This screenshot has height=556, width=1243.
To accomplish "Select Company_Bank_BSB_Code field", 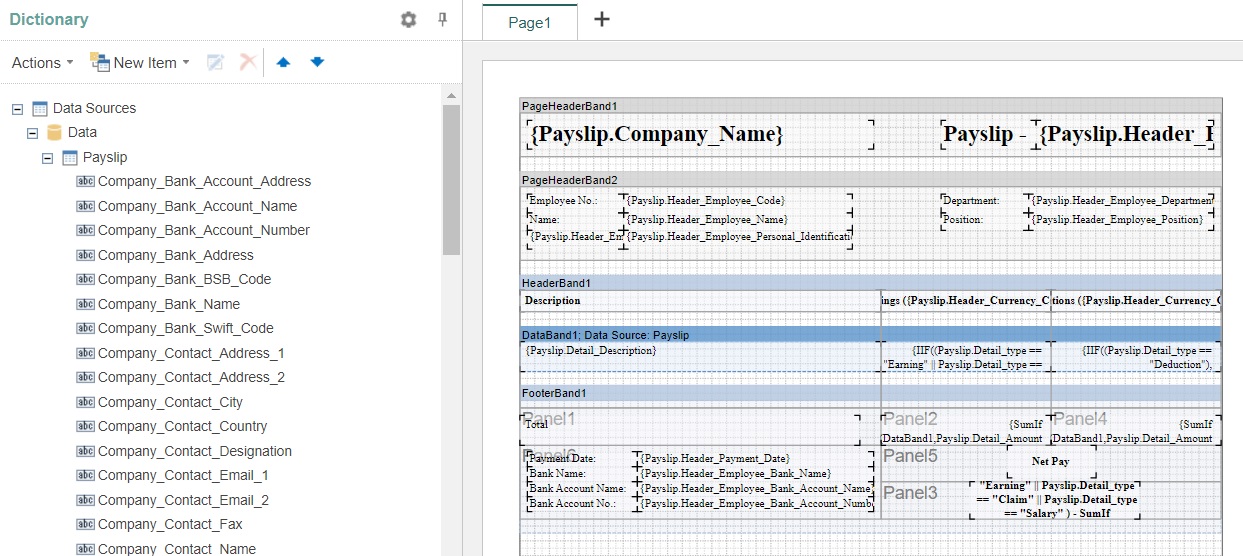I will (x=184, y=279).
